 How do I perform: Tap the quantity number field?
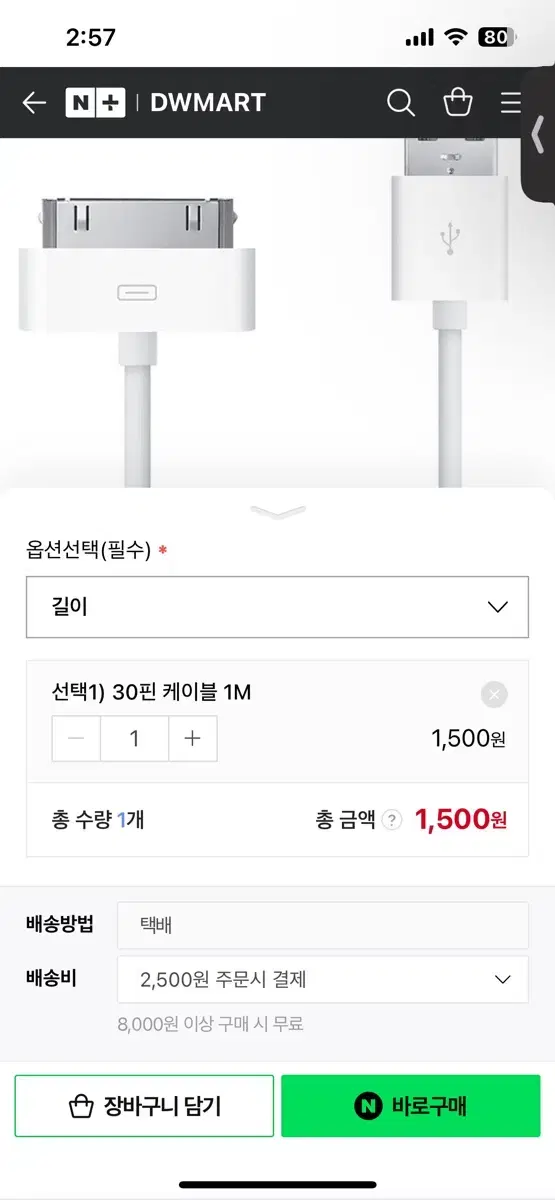click(x=134, y=739)
